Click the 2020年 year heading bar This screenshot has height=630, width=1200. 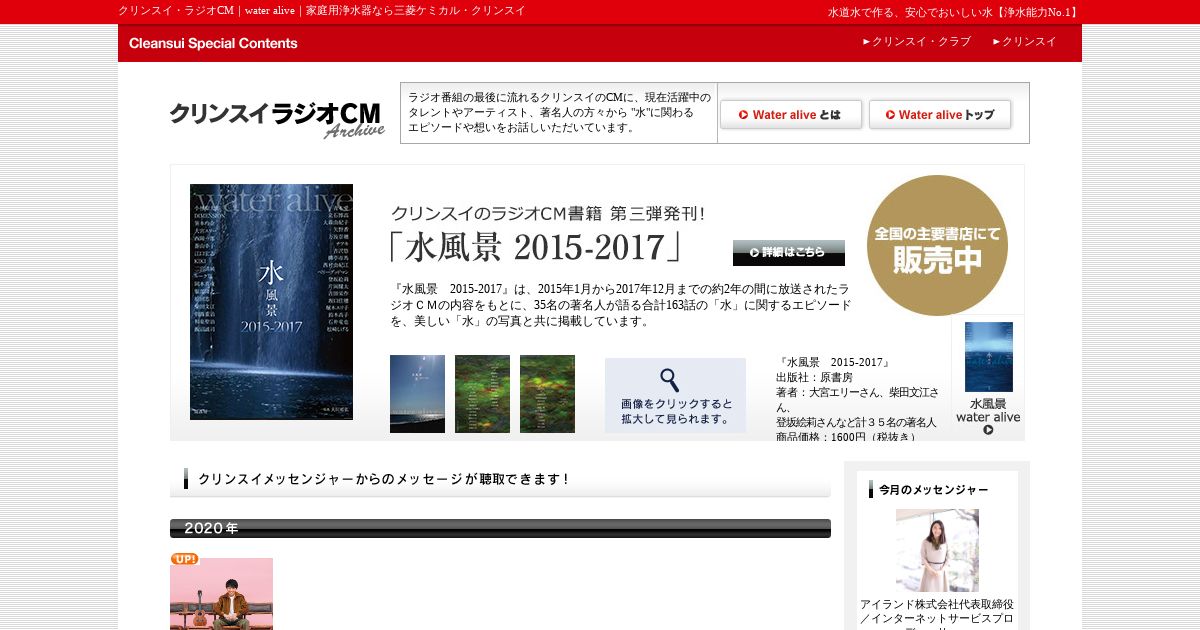(500, 528)
